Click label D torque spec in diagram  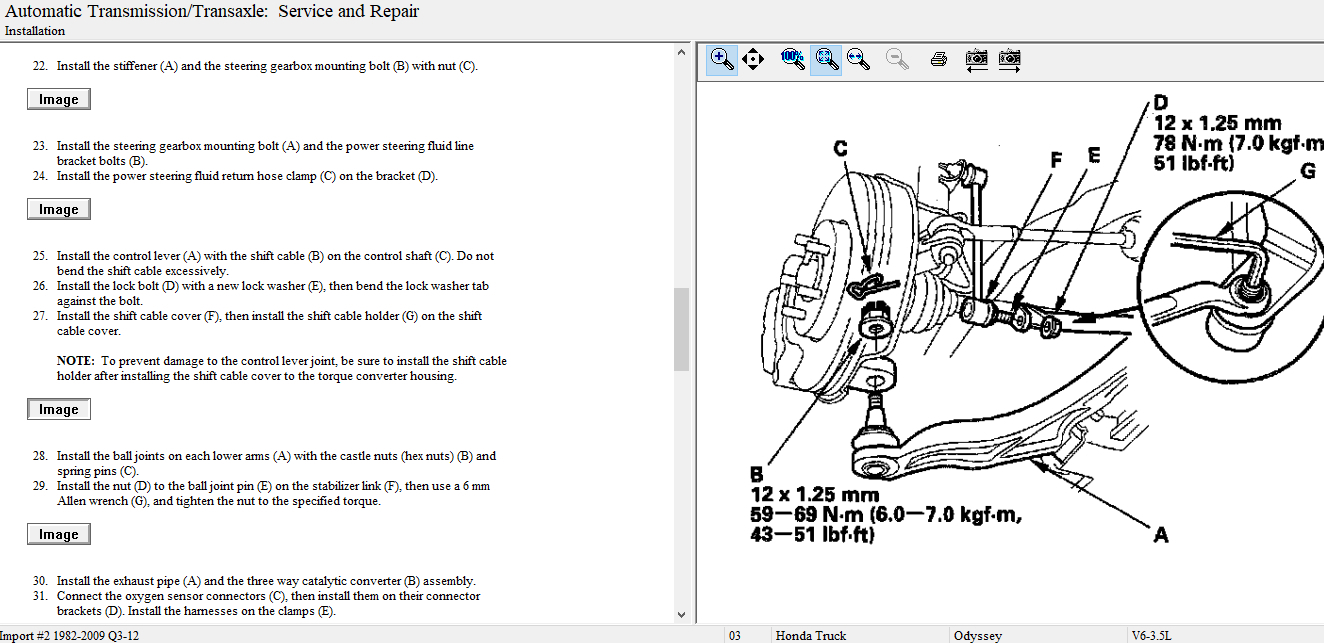tap(1238, 133)
